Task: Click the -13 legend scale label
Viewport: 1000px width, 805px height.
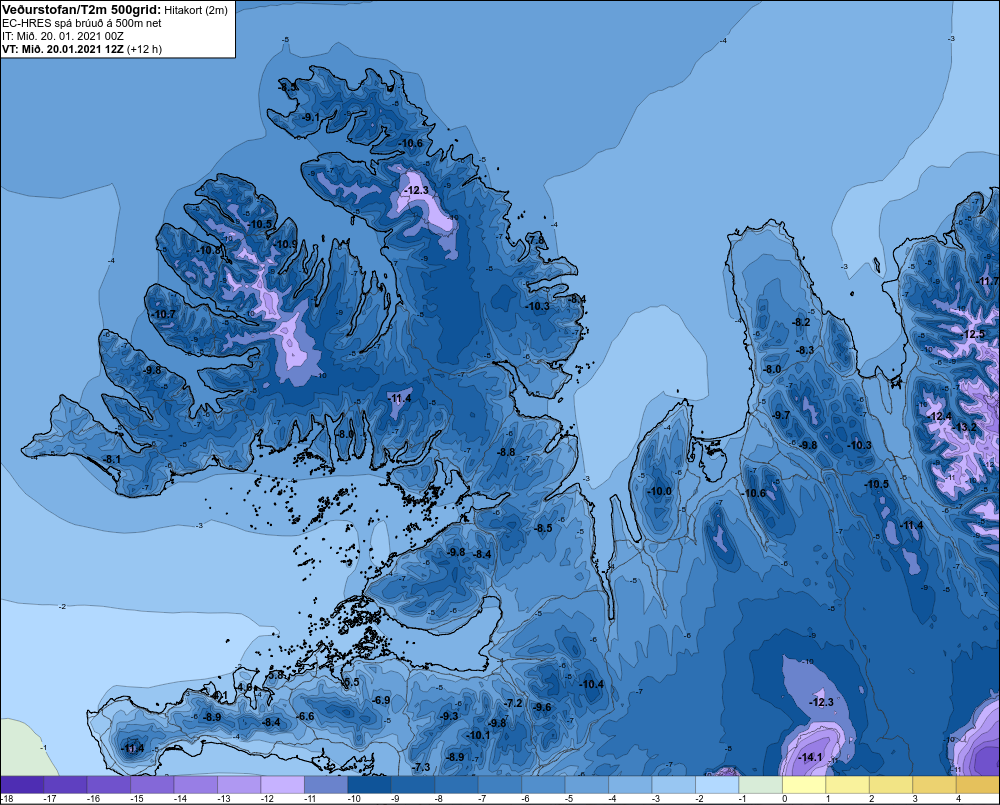Action: point(224,799)
